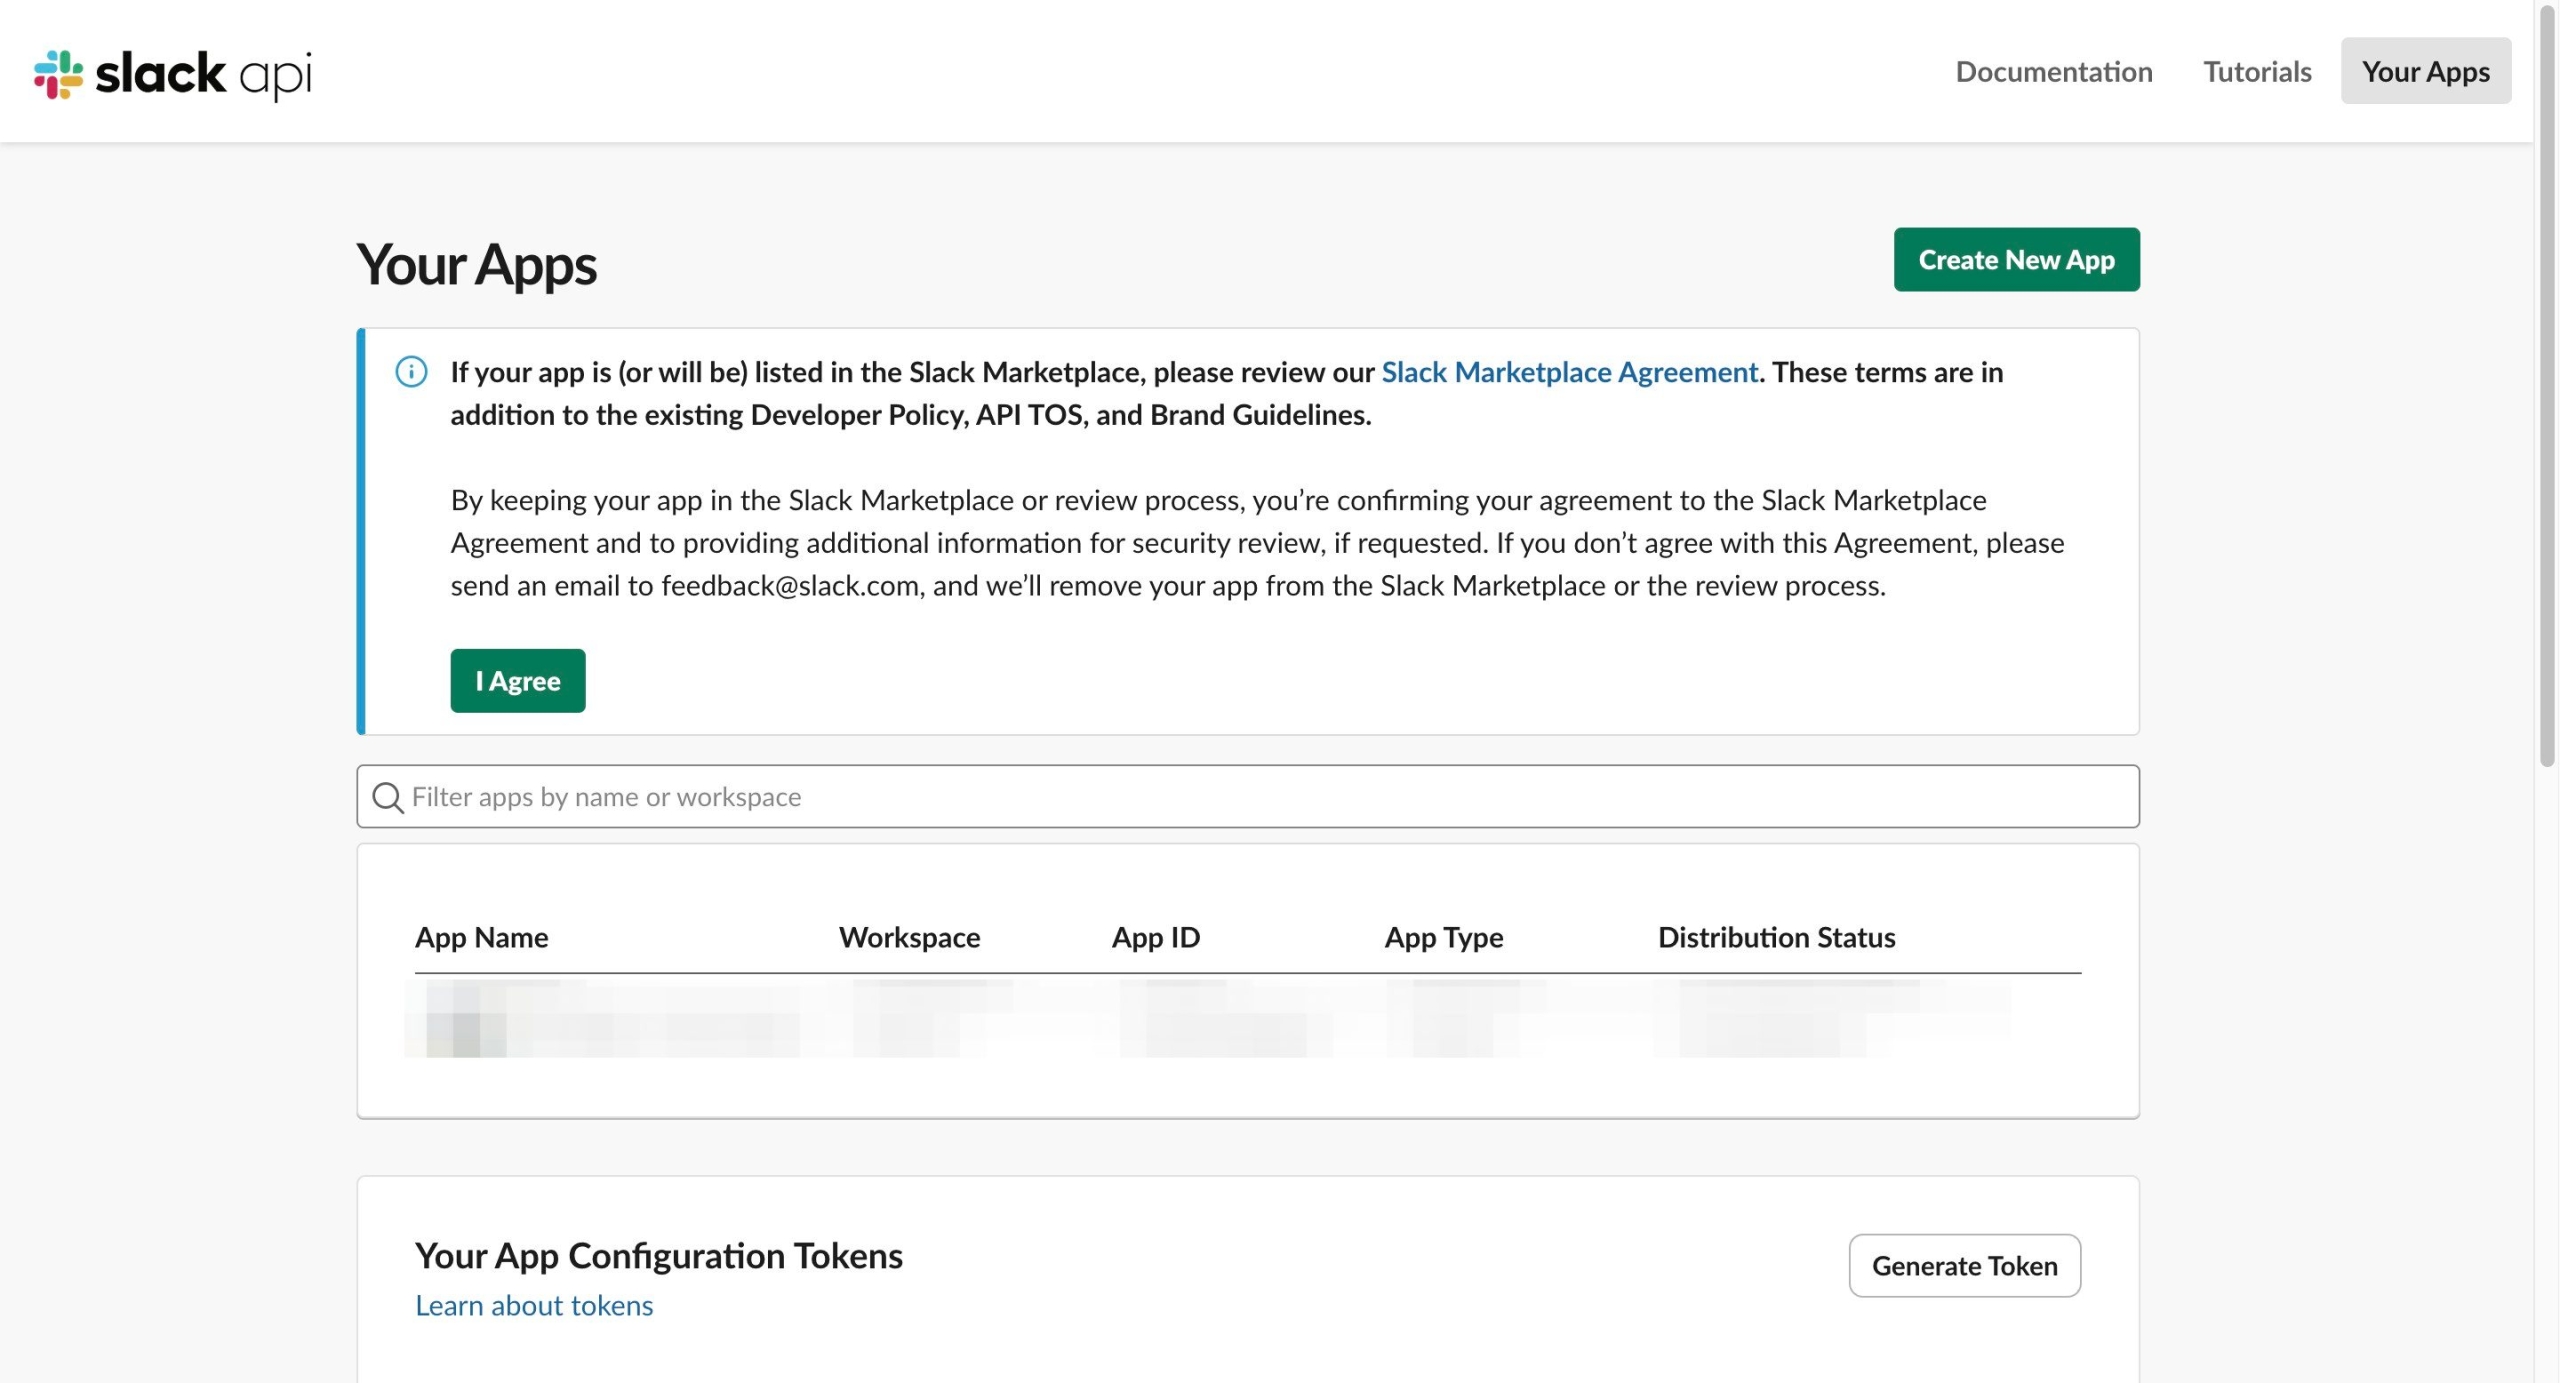Click the Slack logo icon
This screenshot has width=2560, height=1383.
click(58, 74)
